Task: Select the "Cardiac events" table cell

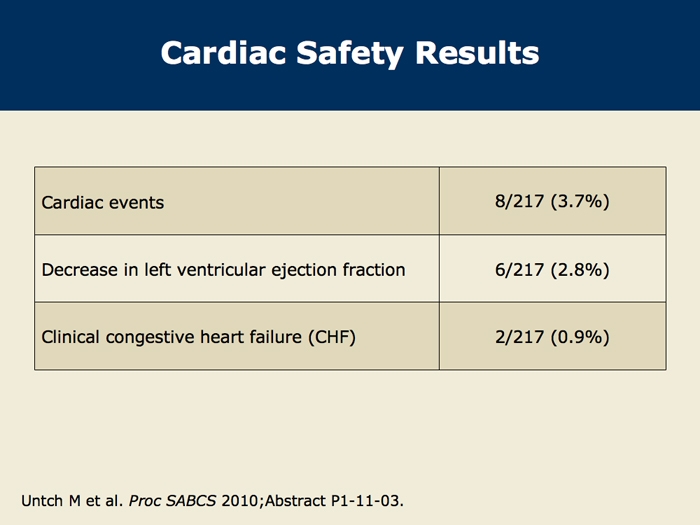Action: 103,202
